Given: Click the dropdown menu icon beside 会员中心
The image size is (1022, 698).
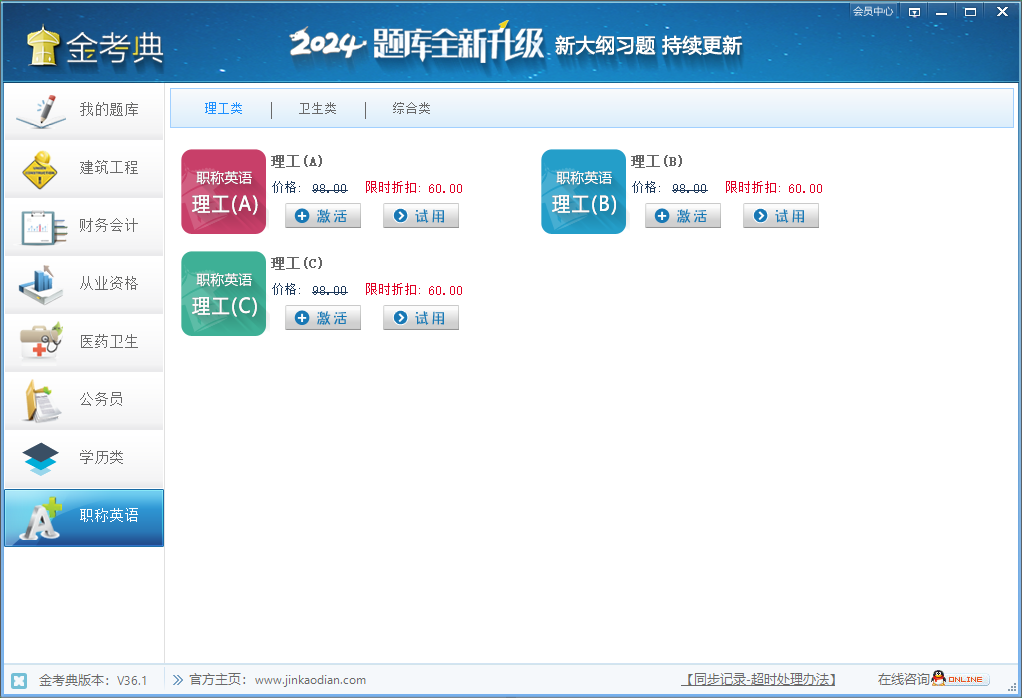Looking at the screenshot, I should point(914,12).
